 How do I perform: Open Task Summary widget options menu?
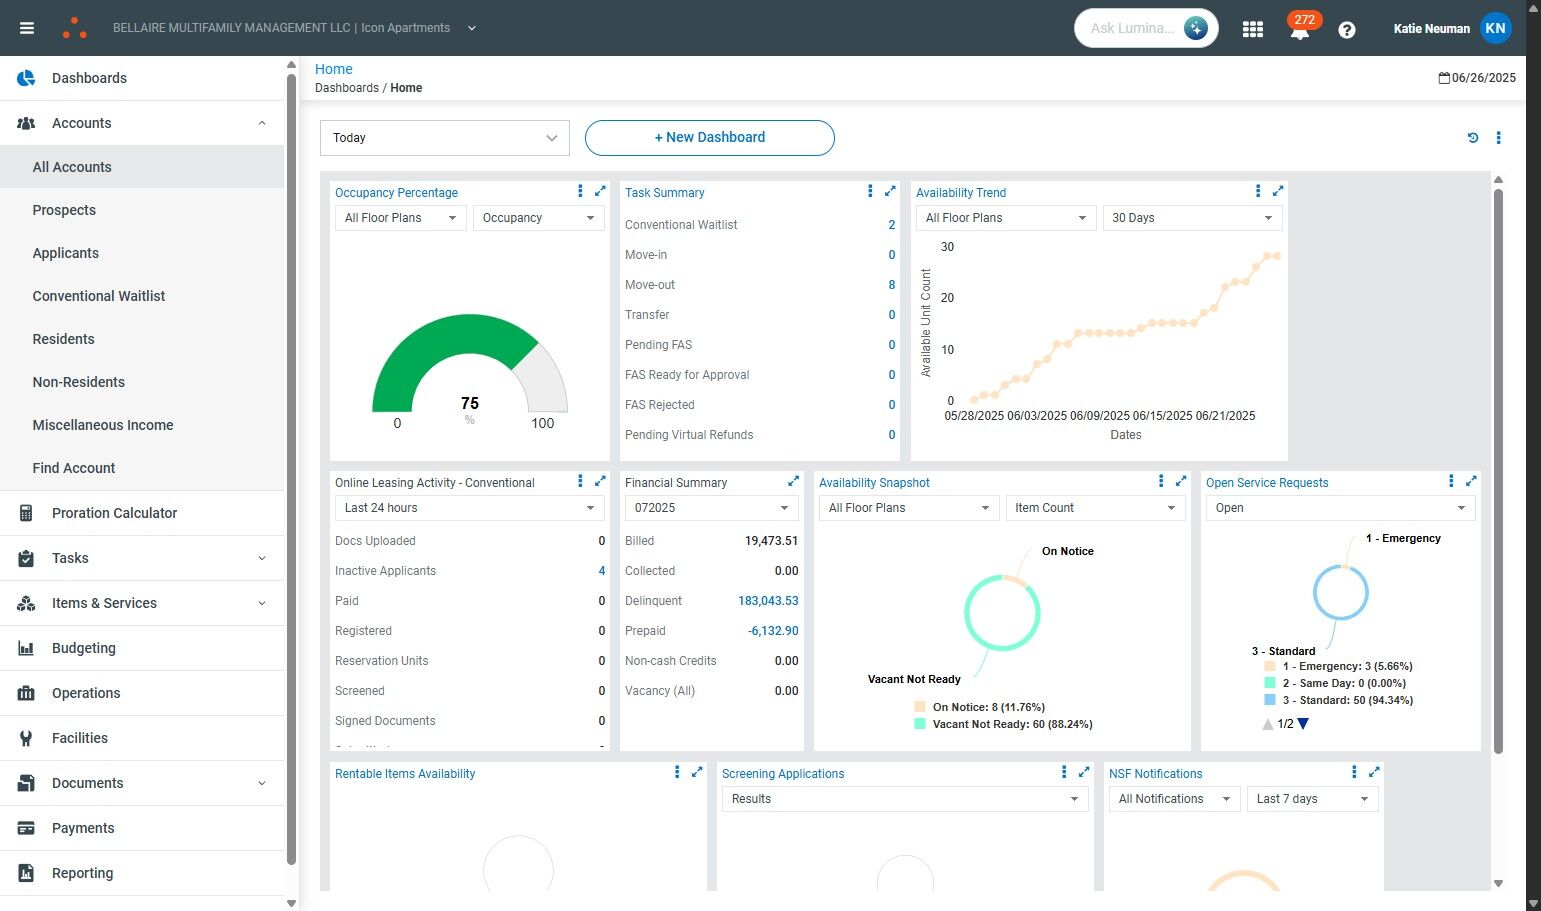pyautogui.click(x=870, y=191)
